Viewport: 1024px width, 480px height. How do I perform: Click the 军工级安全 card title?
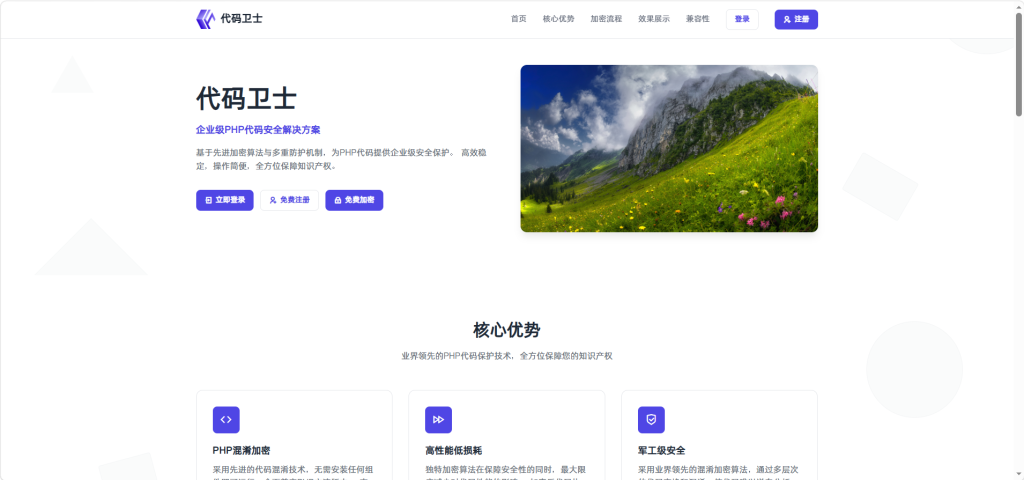coord(662,451)
